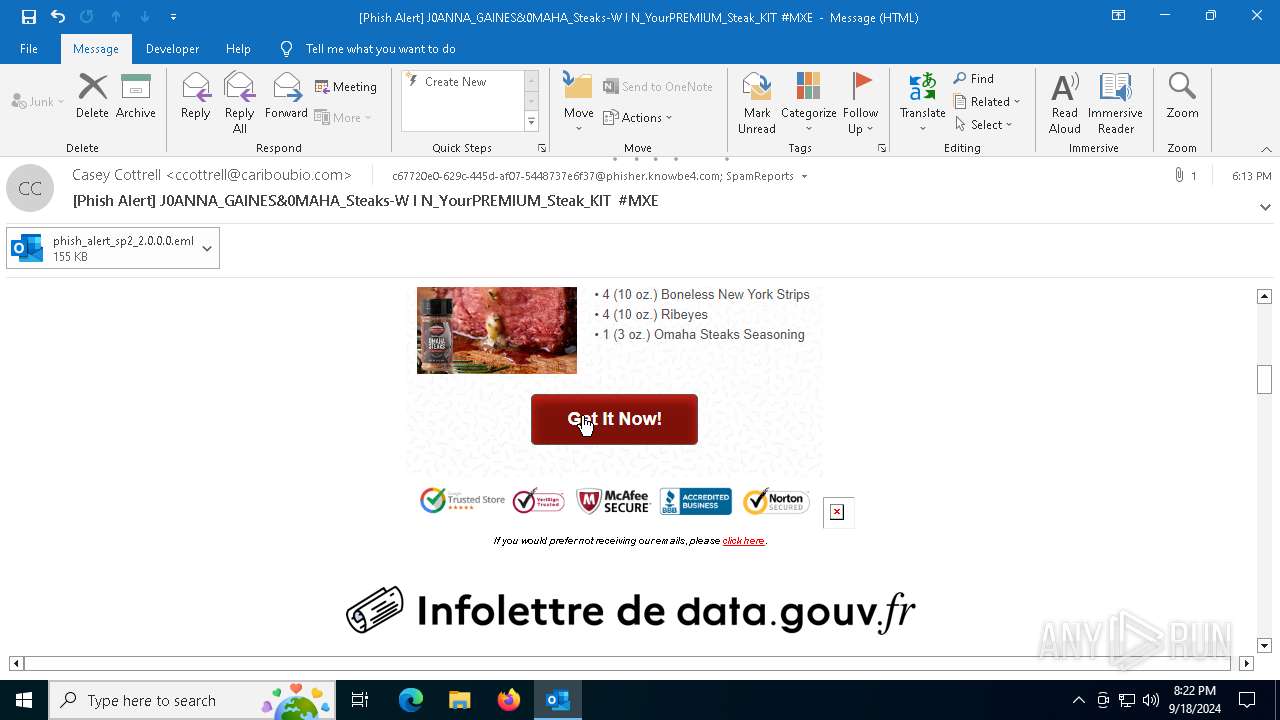The height and width of the screenshot is (720, 1280).
Task: Create a Meeting from this email
Action: (x=346, y=87)
